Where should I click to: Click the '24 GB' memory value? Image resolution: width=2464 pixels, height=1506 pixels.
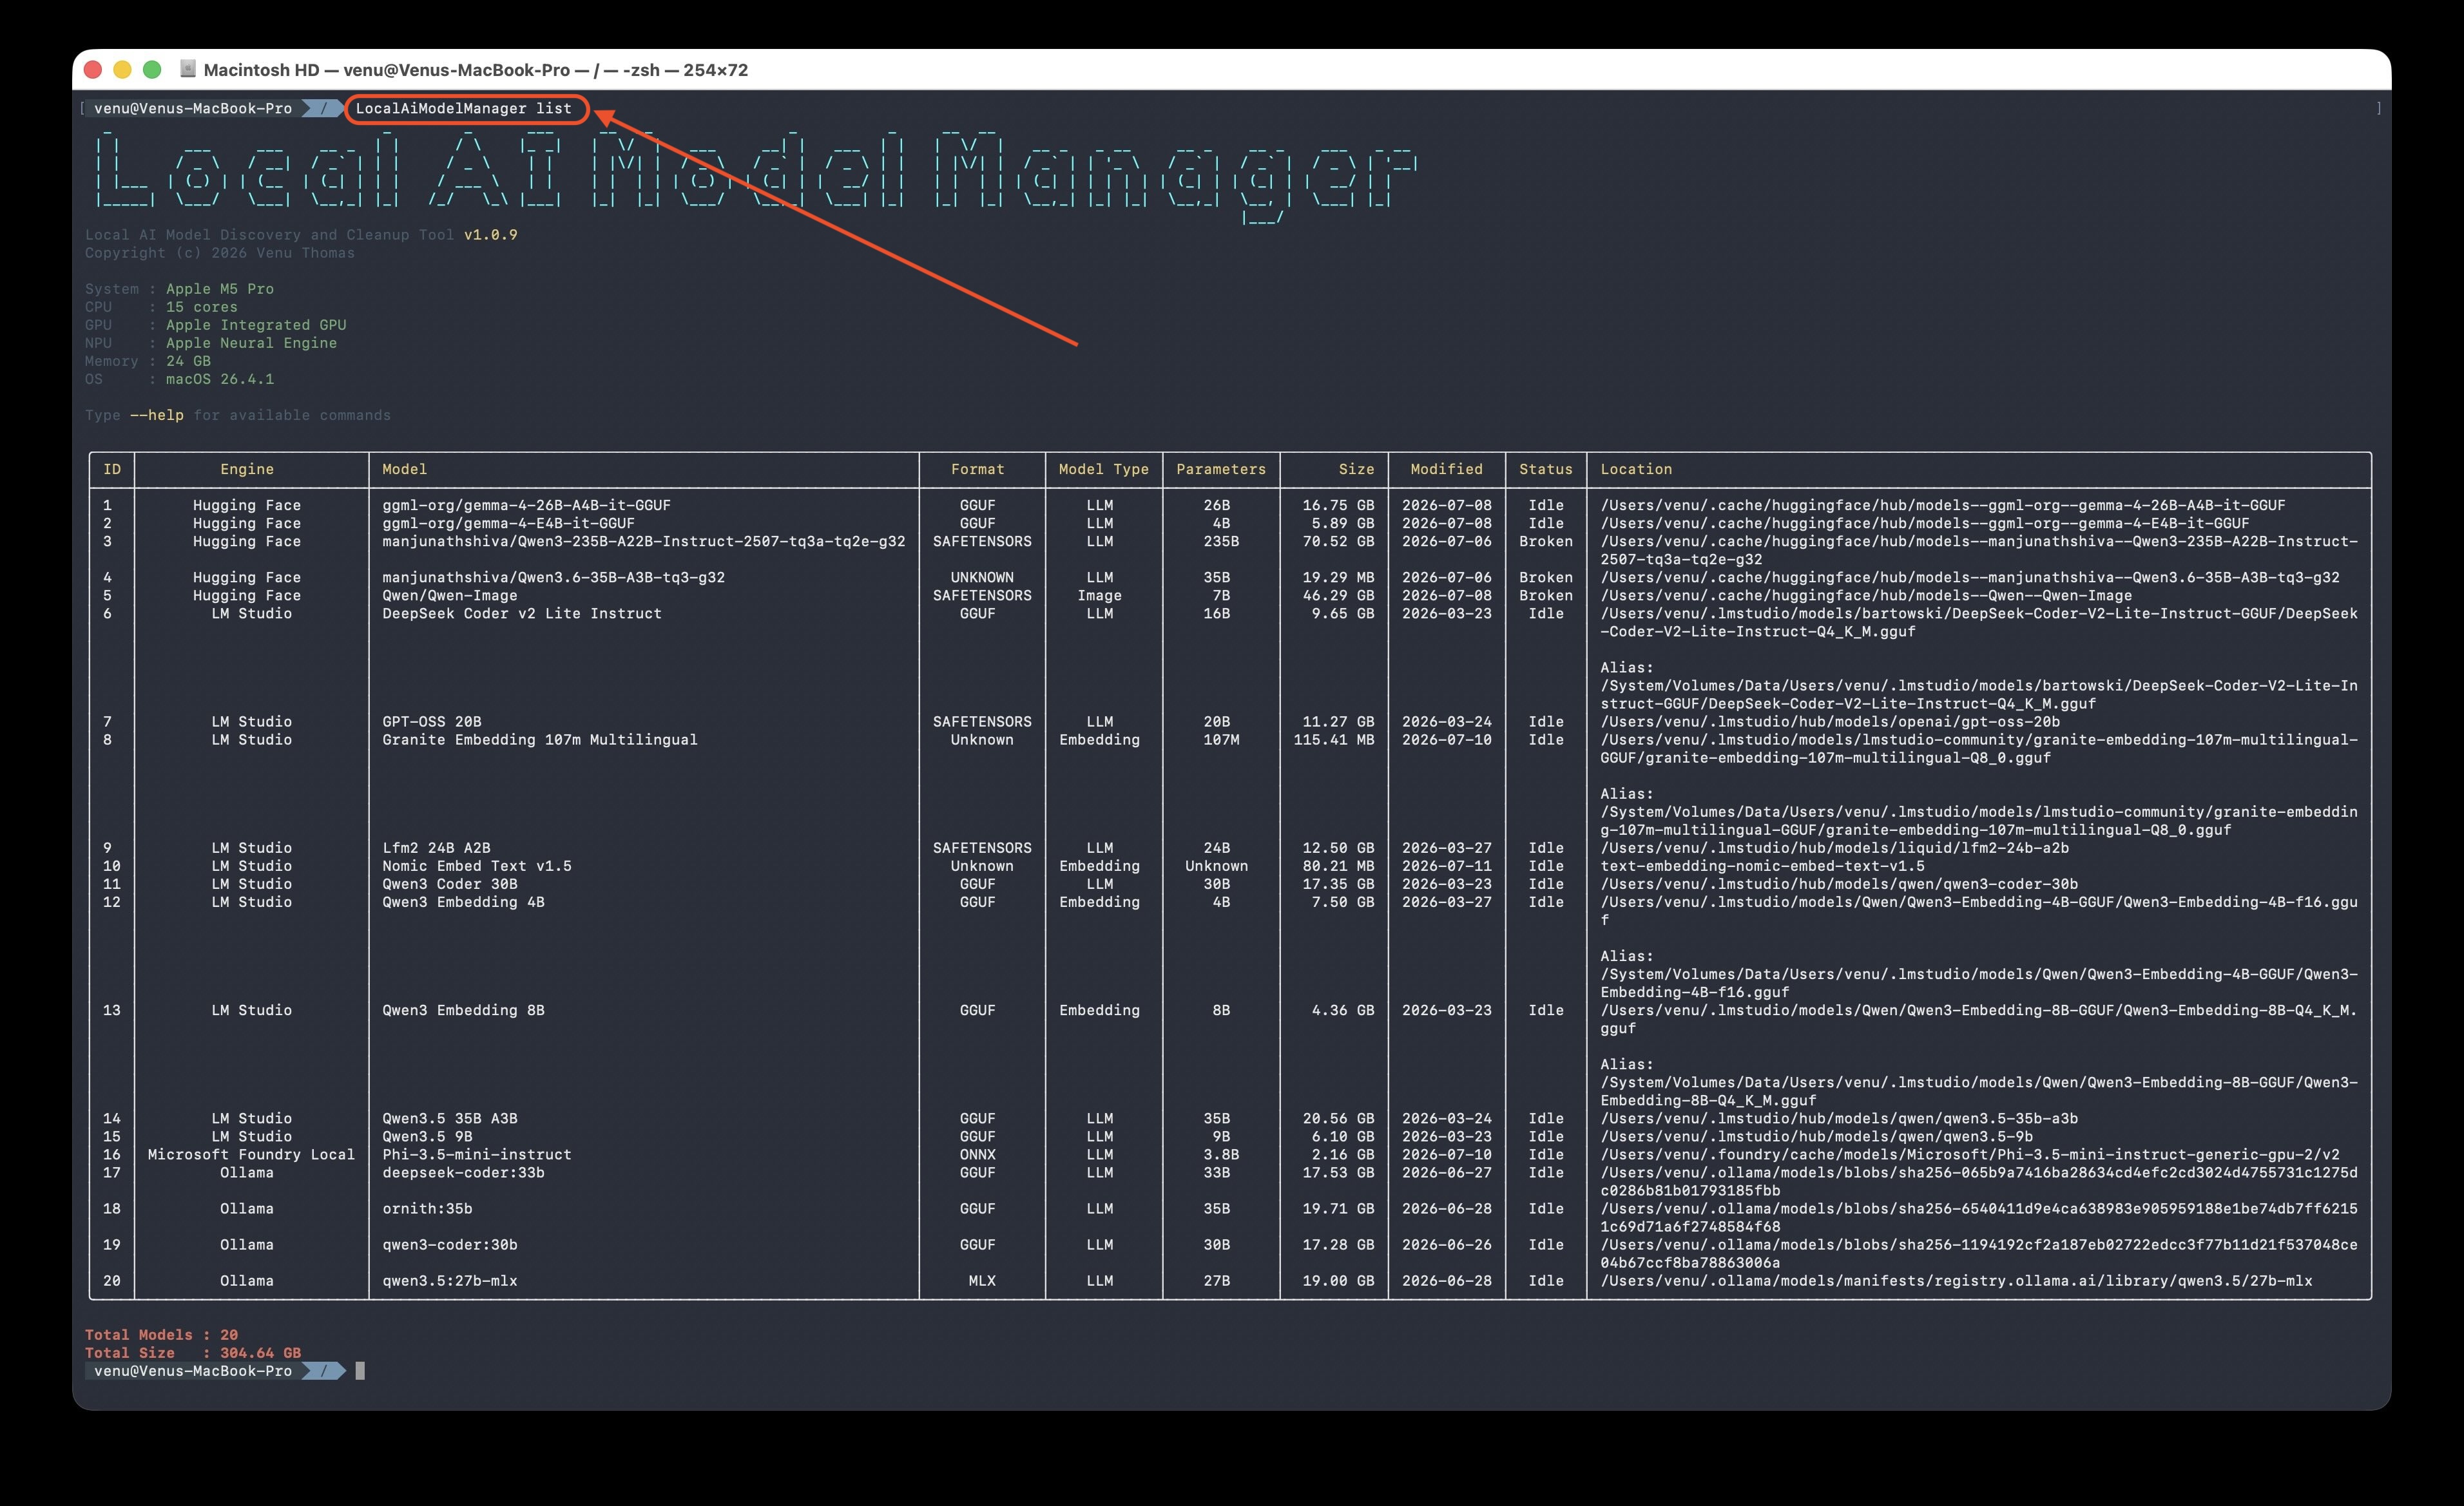188,361
